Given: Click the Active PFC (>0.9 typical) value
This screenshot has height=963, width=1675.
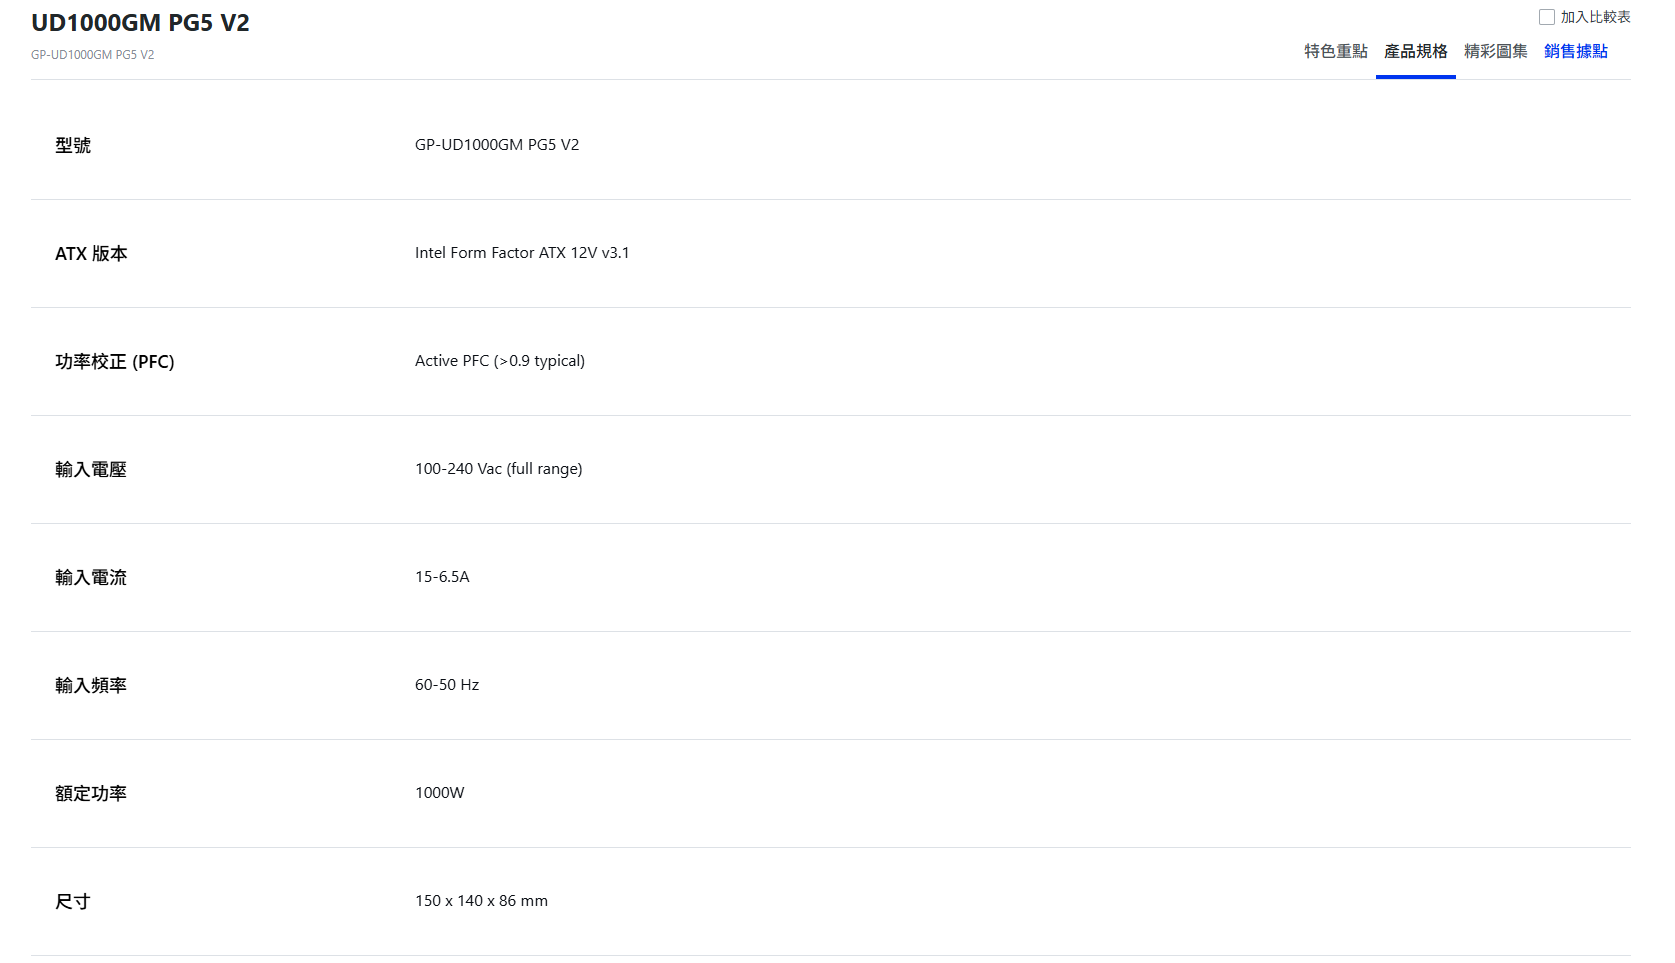Looking at the screenshot, I should [x=500, y=361].
